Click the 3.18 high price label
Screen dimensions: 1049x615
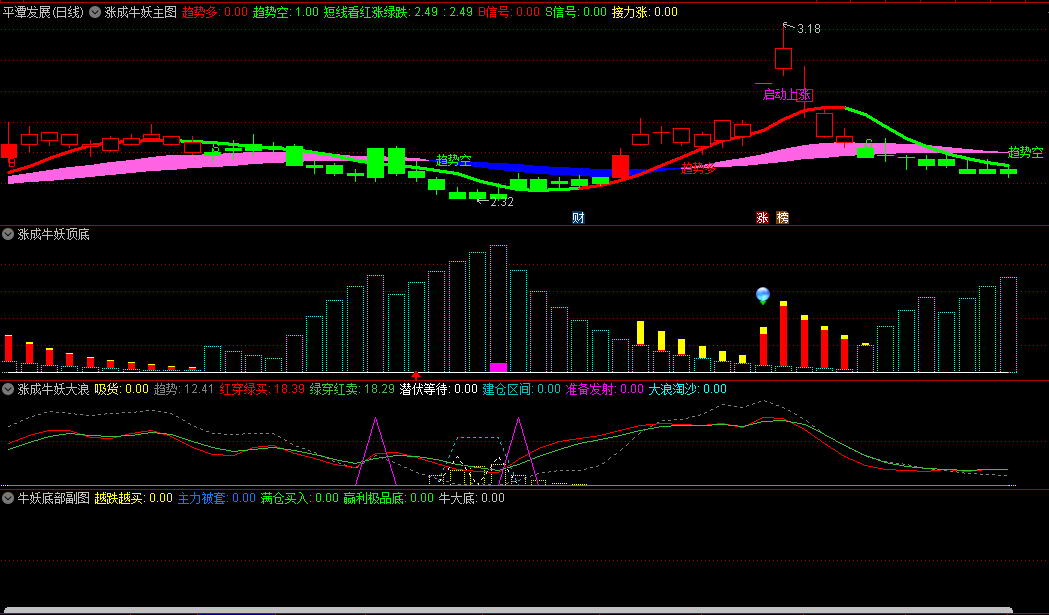808,29
